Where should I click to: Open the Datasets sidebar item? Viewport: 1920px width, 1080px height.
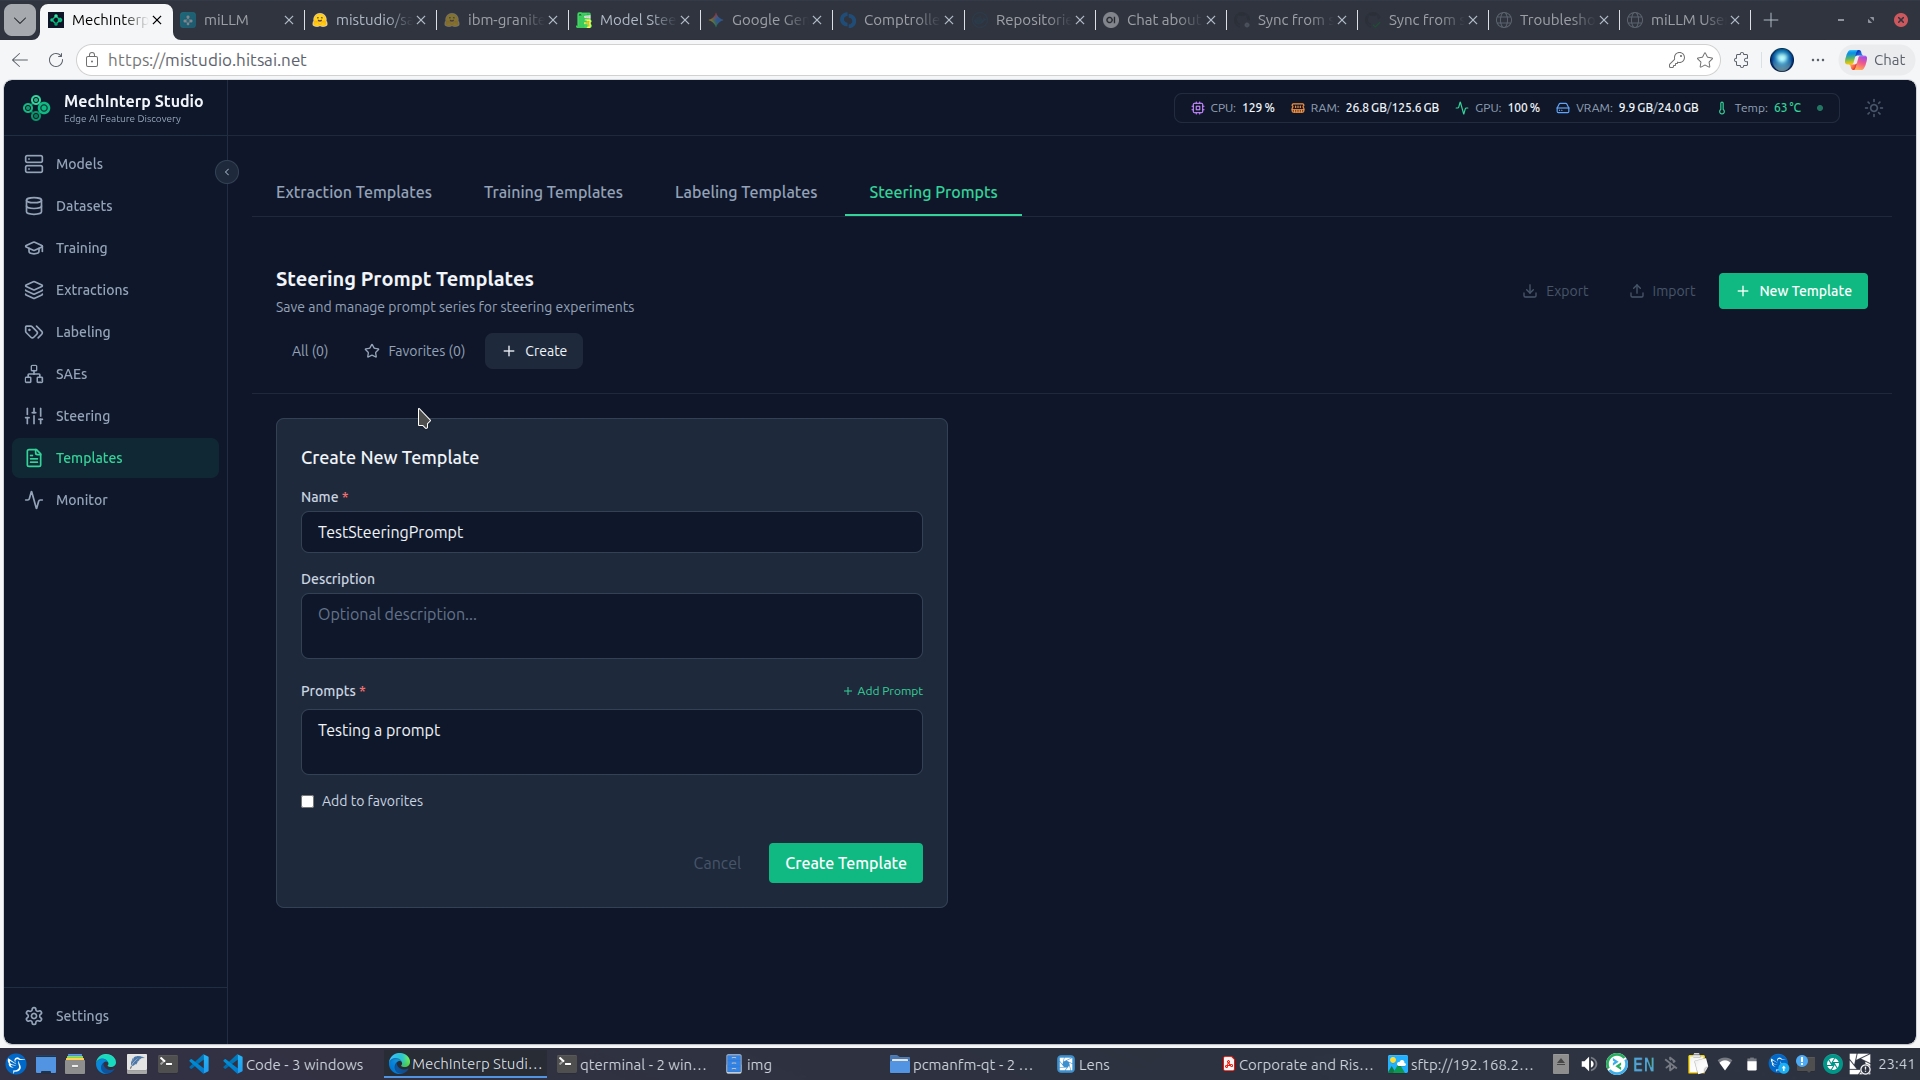click(x=115, y=206)
